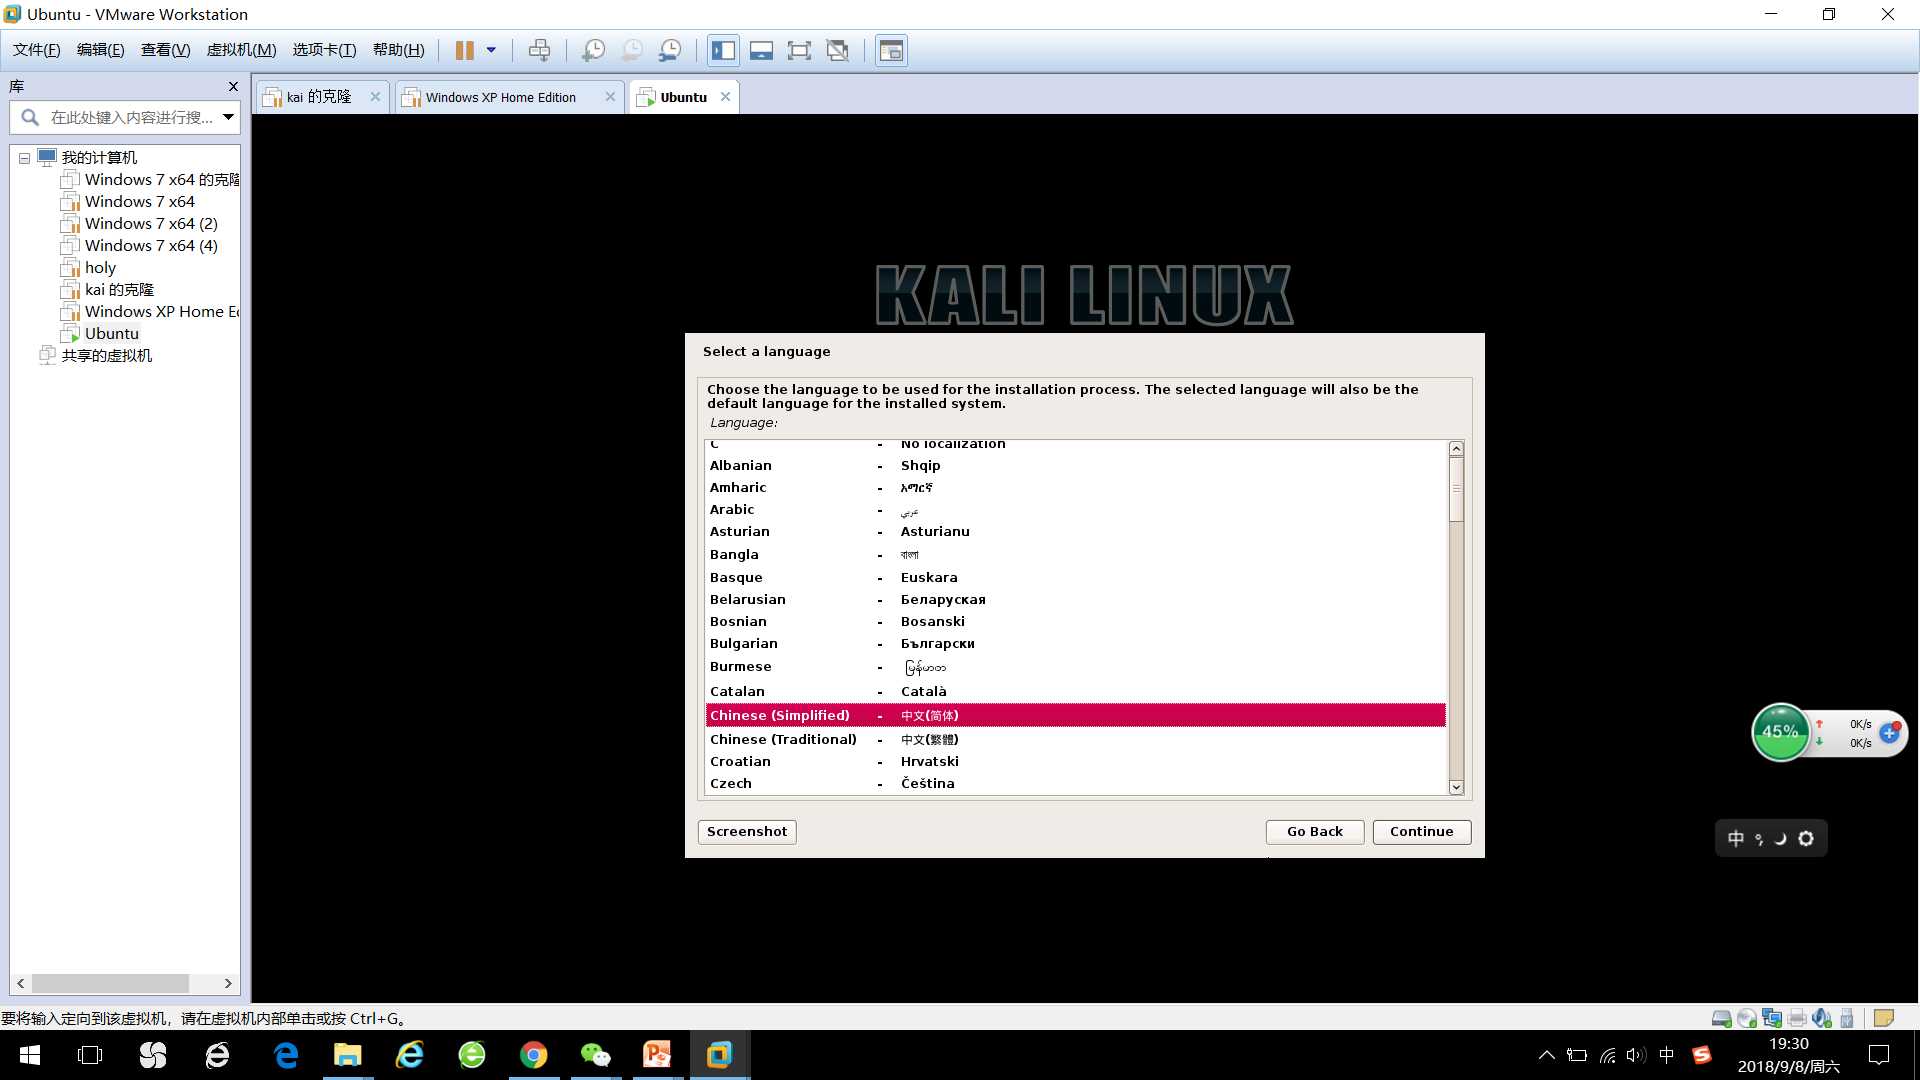The image size is (1920, 1080).
Task: Send Ctrl+Alt+Del to the virtual machine
Action: (539, 50)
